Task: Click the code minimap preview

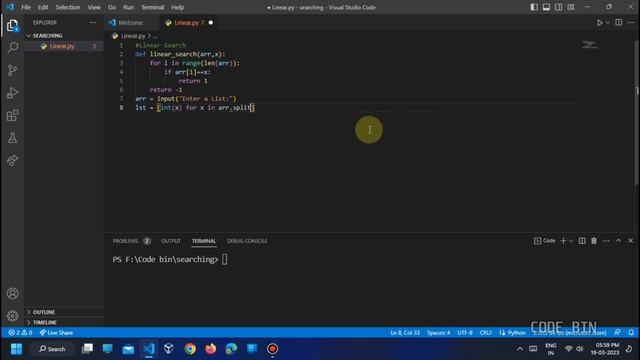Action: coord(590,44)
